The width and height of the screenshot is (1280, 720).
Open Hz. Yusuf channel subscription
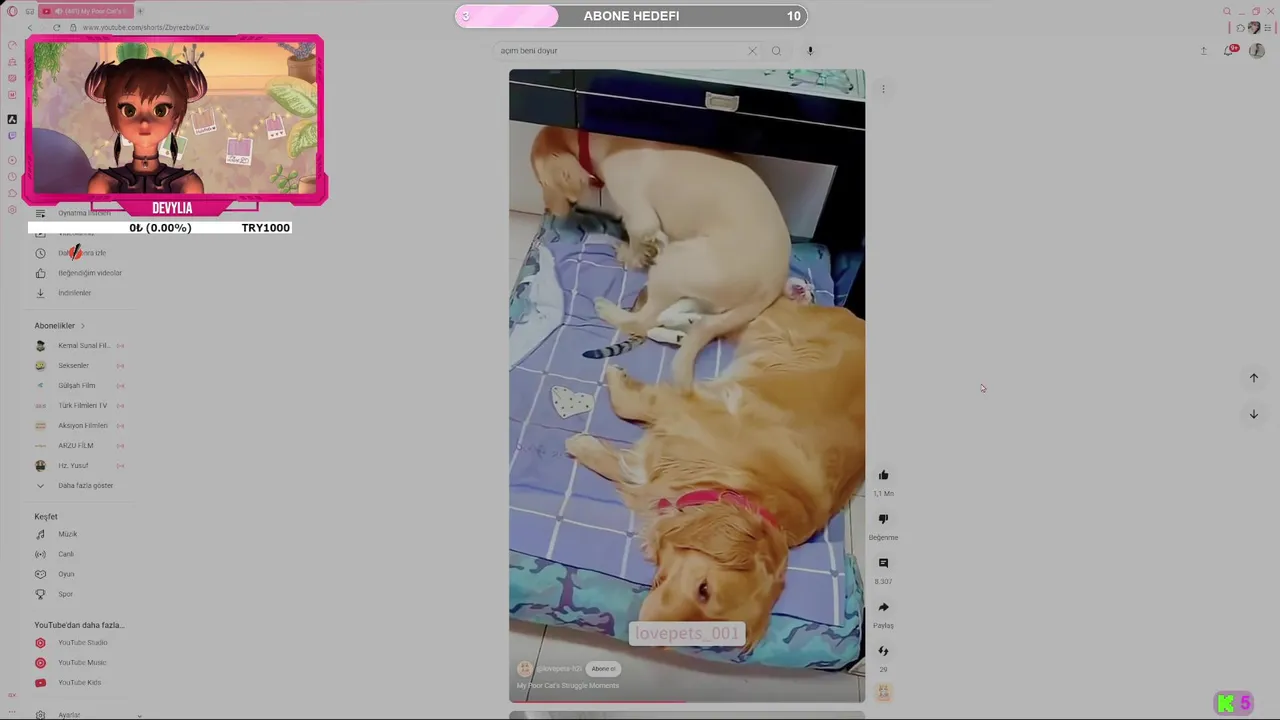(x=78, y=466)
